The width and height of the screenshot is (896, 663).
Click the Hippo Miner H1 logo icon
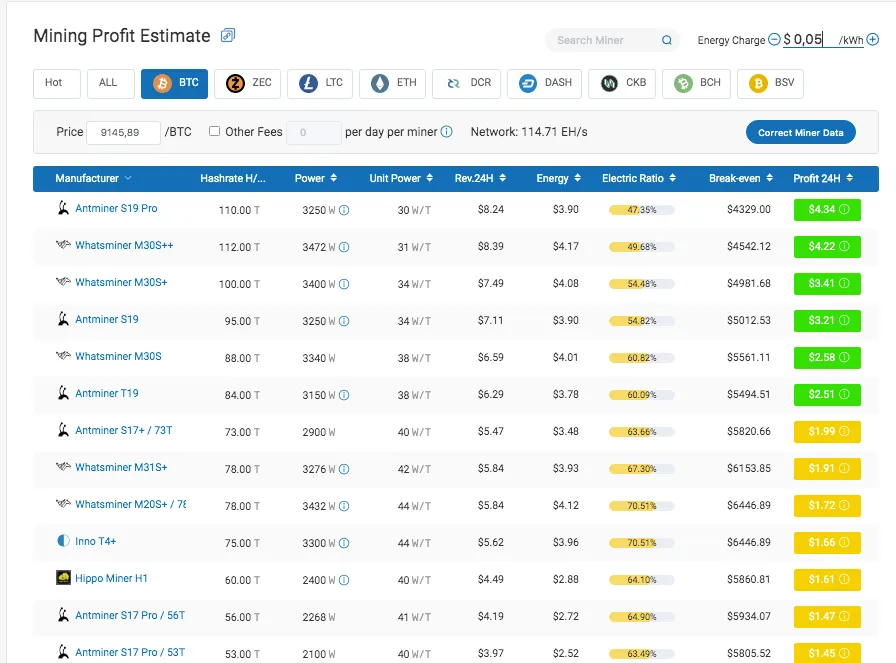(x=63, y=578)
